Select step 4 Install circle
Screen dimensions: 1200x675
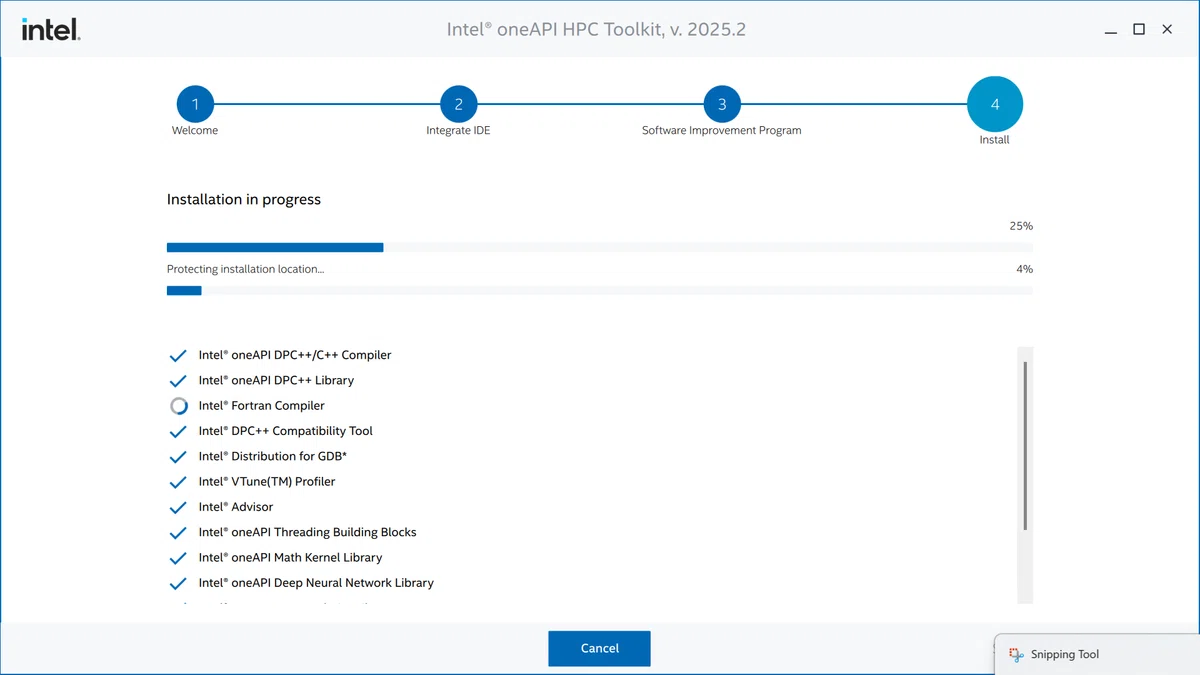point(995,104)
